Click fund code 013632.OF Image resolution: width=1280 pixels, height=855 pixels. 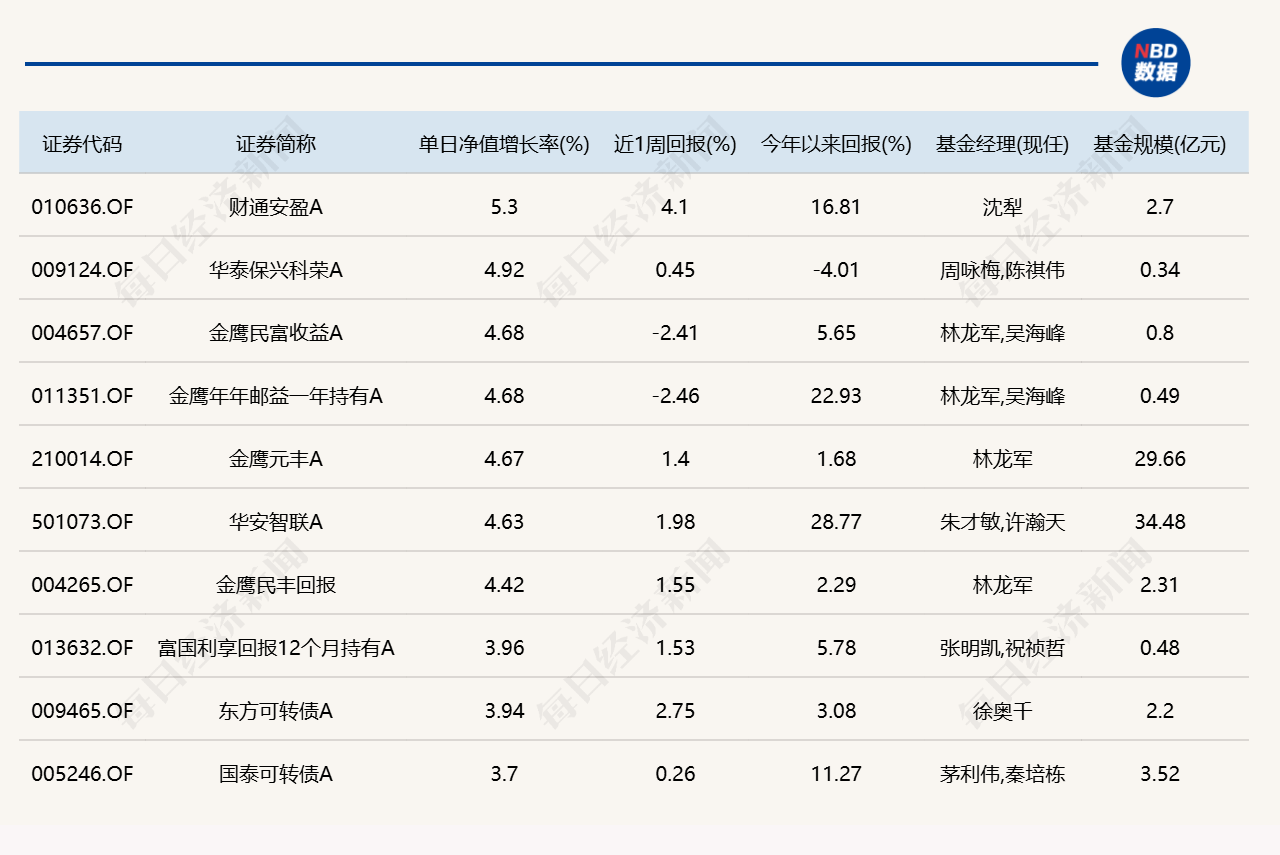[82, 648]
